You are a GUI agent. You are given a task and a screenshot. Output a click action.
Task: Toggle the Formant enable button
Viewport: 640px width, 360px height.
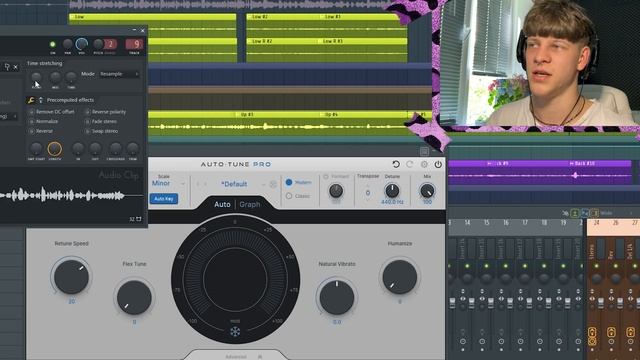click(326, 177)
